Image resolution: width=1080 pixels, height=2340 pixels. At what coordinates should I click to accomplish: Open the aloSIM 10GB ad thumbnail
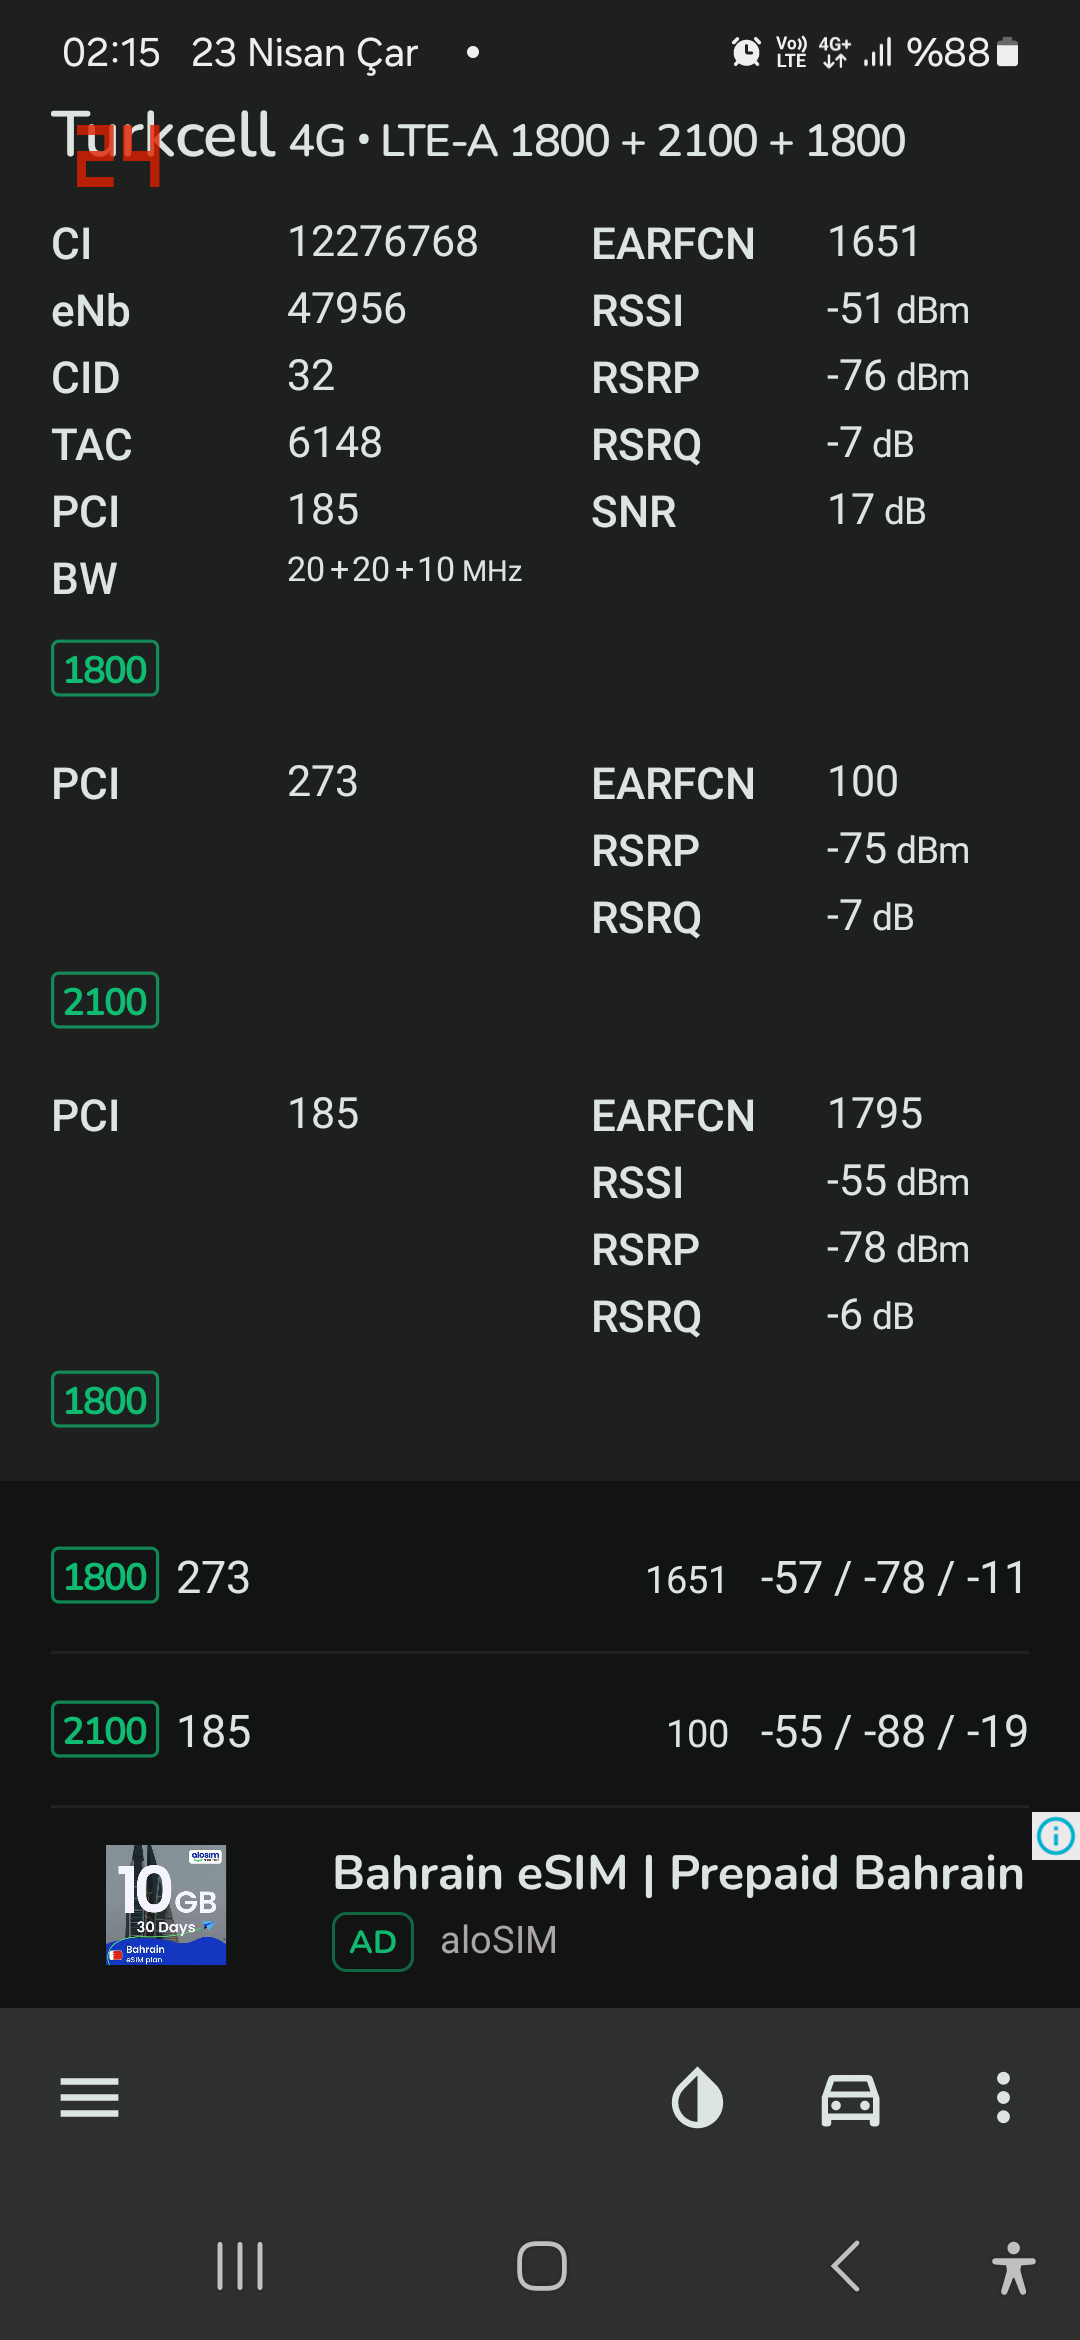pyautogui.click(x=166, y=1905)
